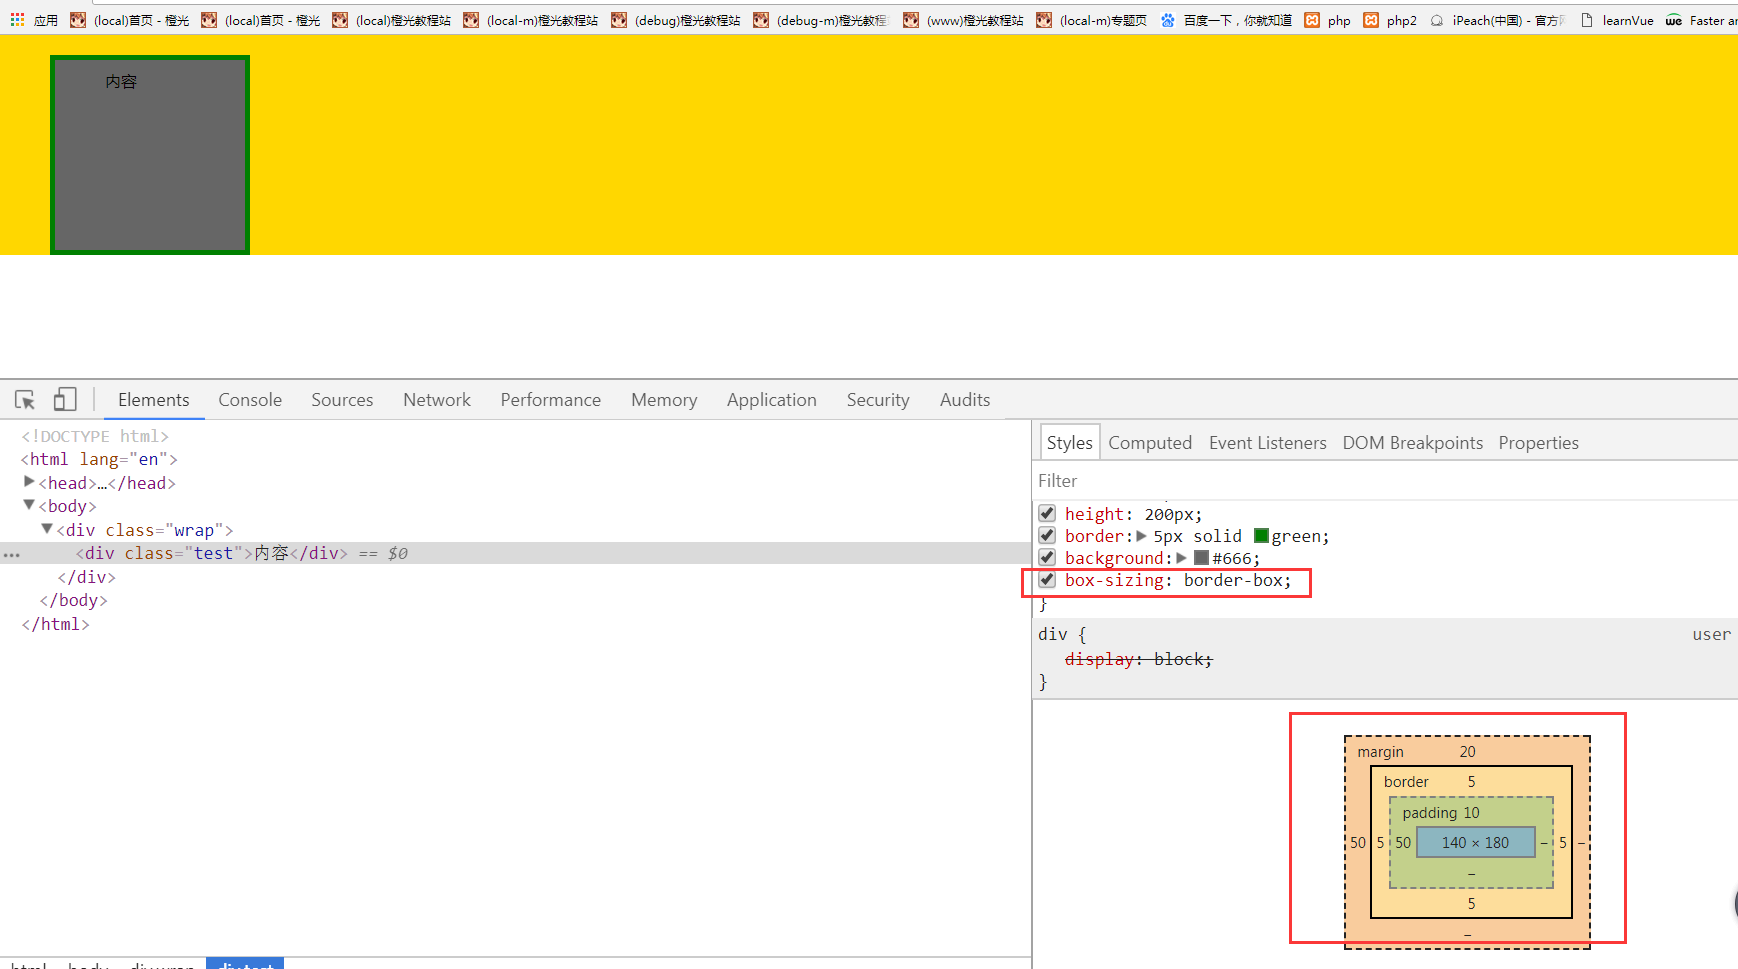Open the (local-m)专题页 bookmark

(x=1092, y=20)
